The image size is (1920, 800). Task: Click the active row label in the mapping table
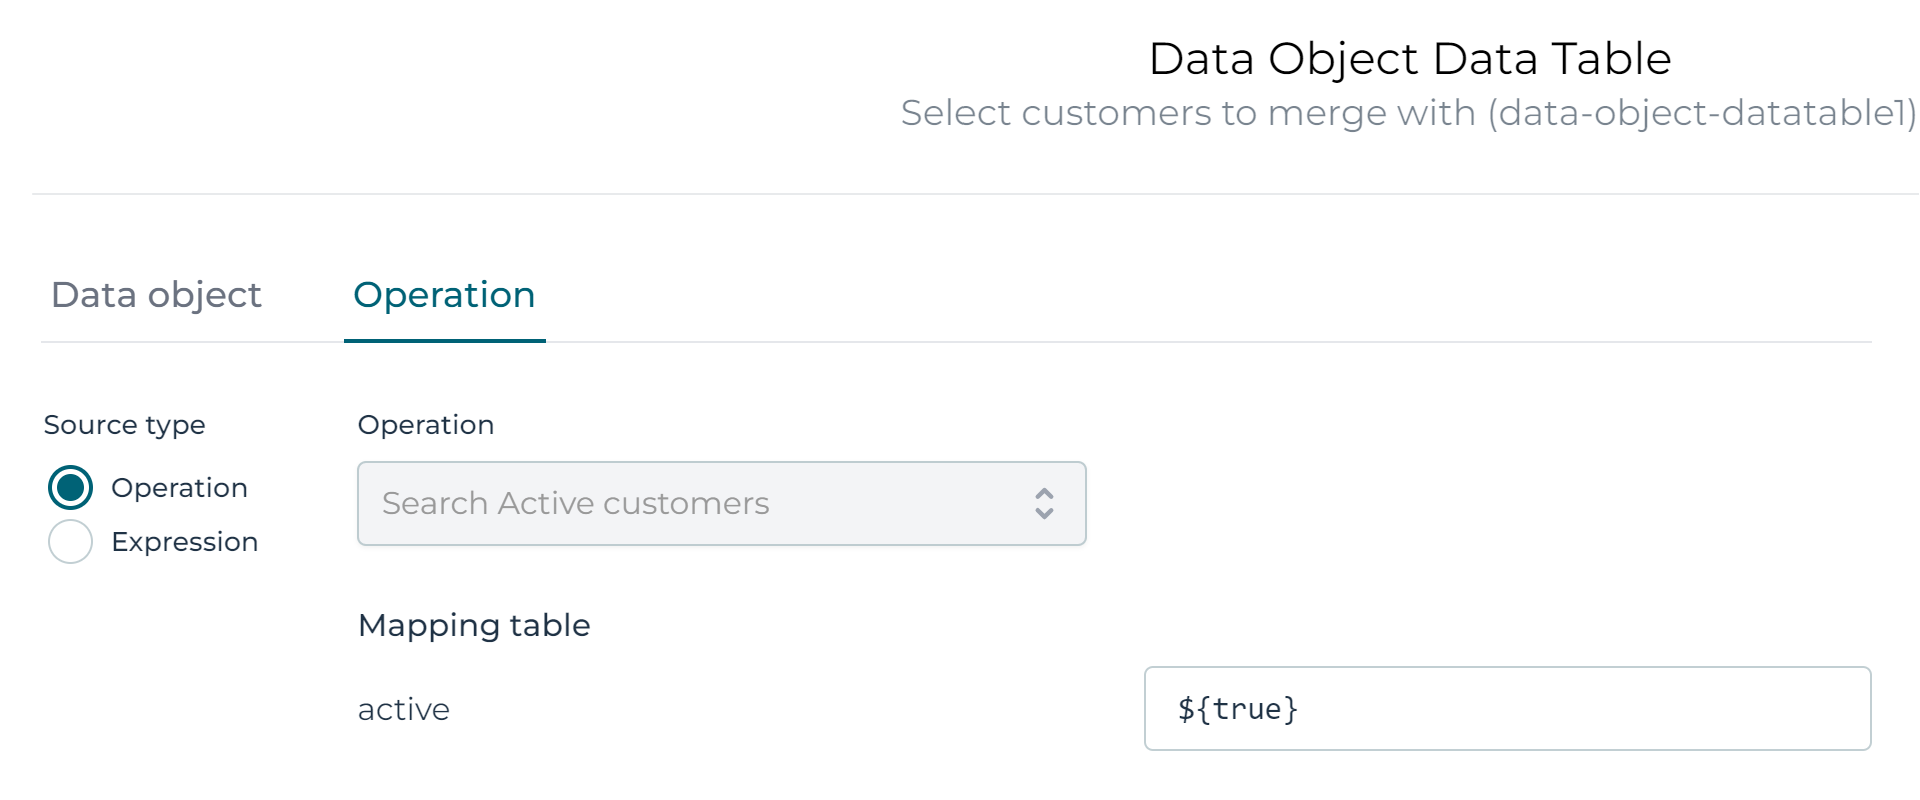403,709
